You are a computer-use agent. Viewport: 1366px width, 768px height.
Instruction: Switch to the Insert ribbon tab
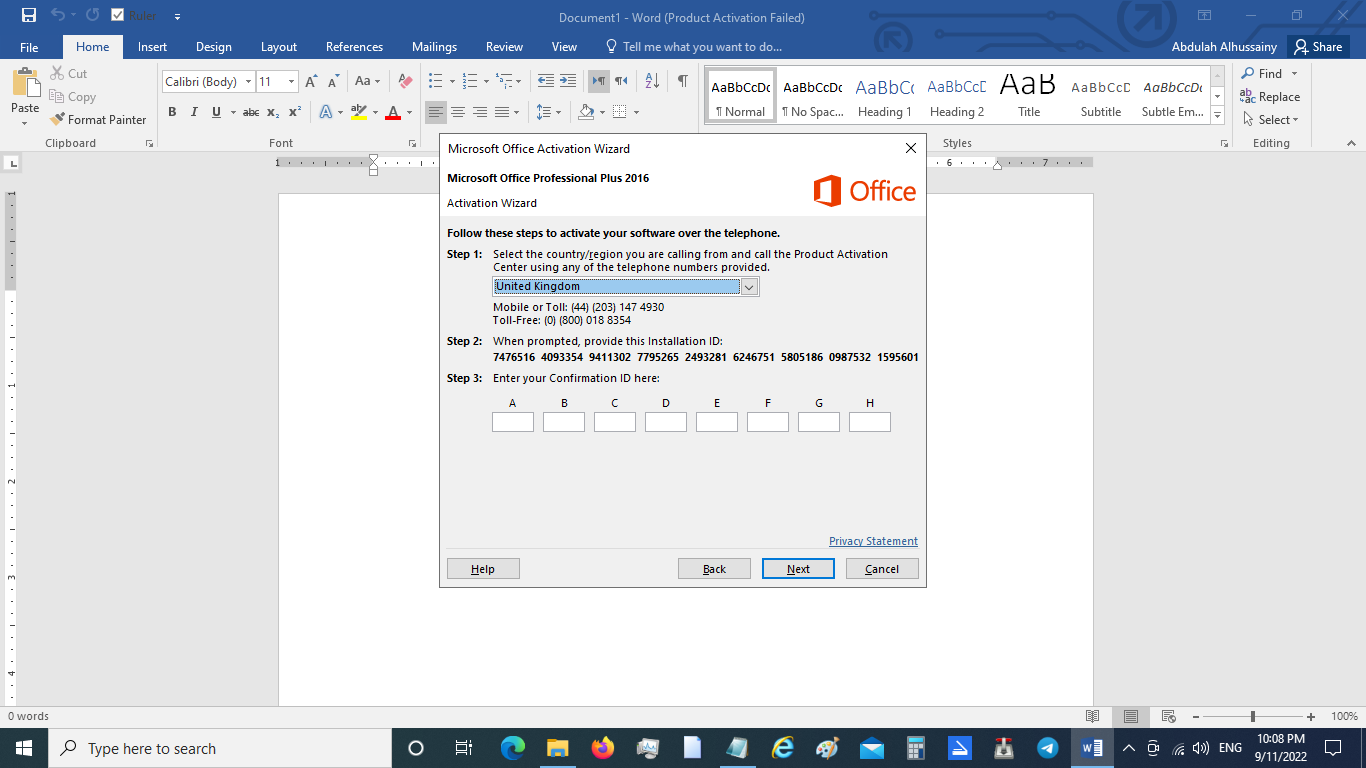tap(152, 47)
